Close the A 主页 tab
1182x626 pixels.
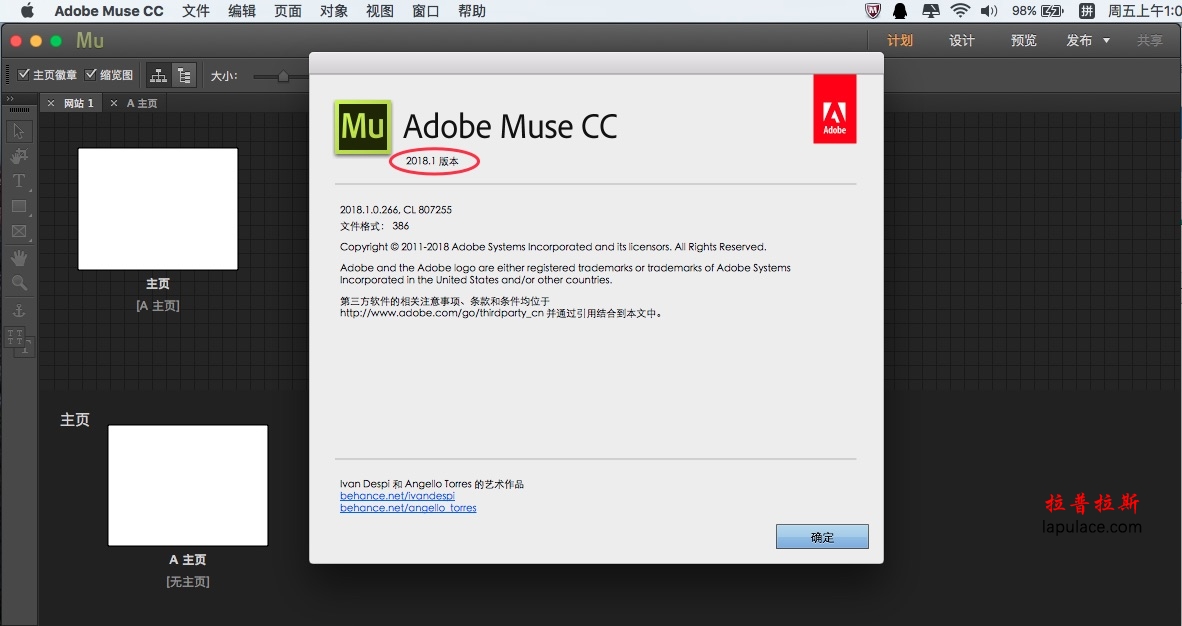pos(114,103)
